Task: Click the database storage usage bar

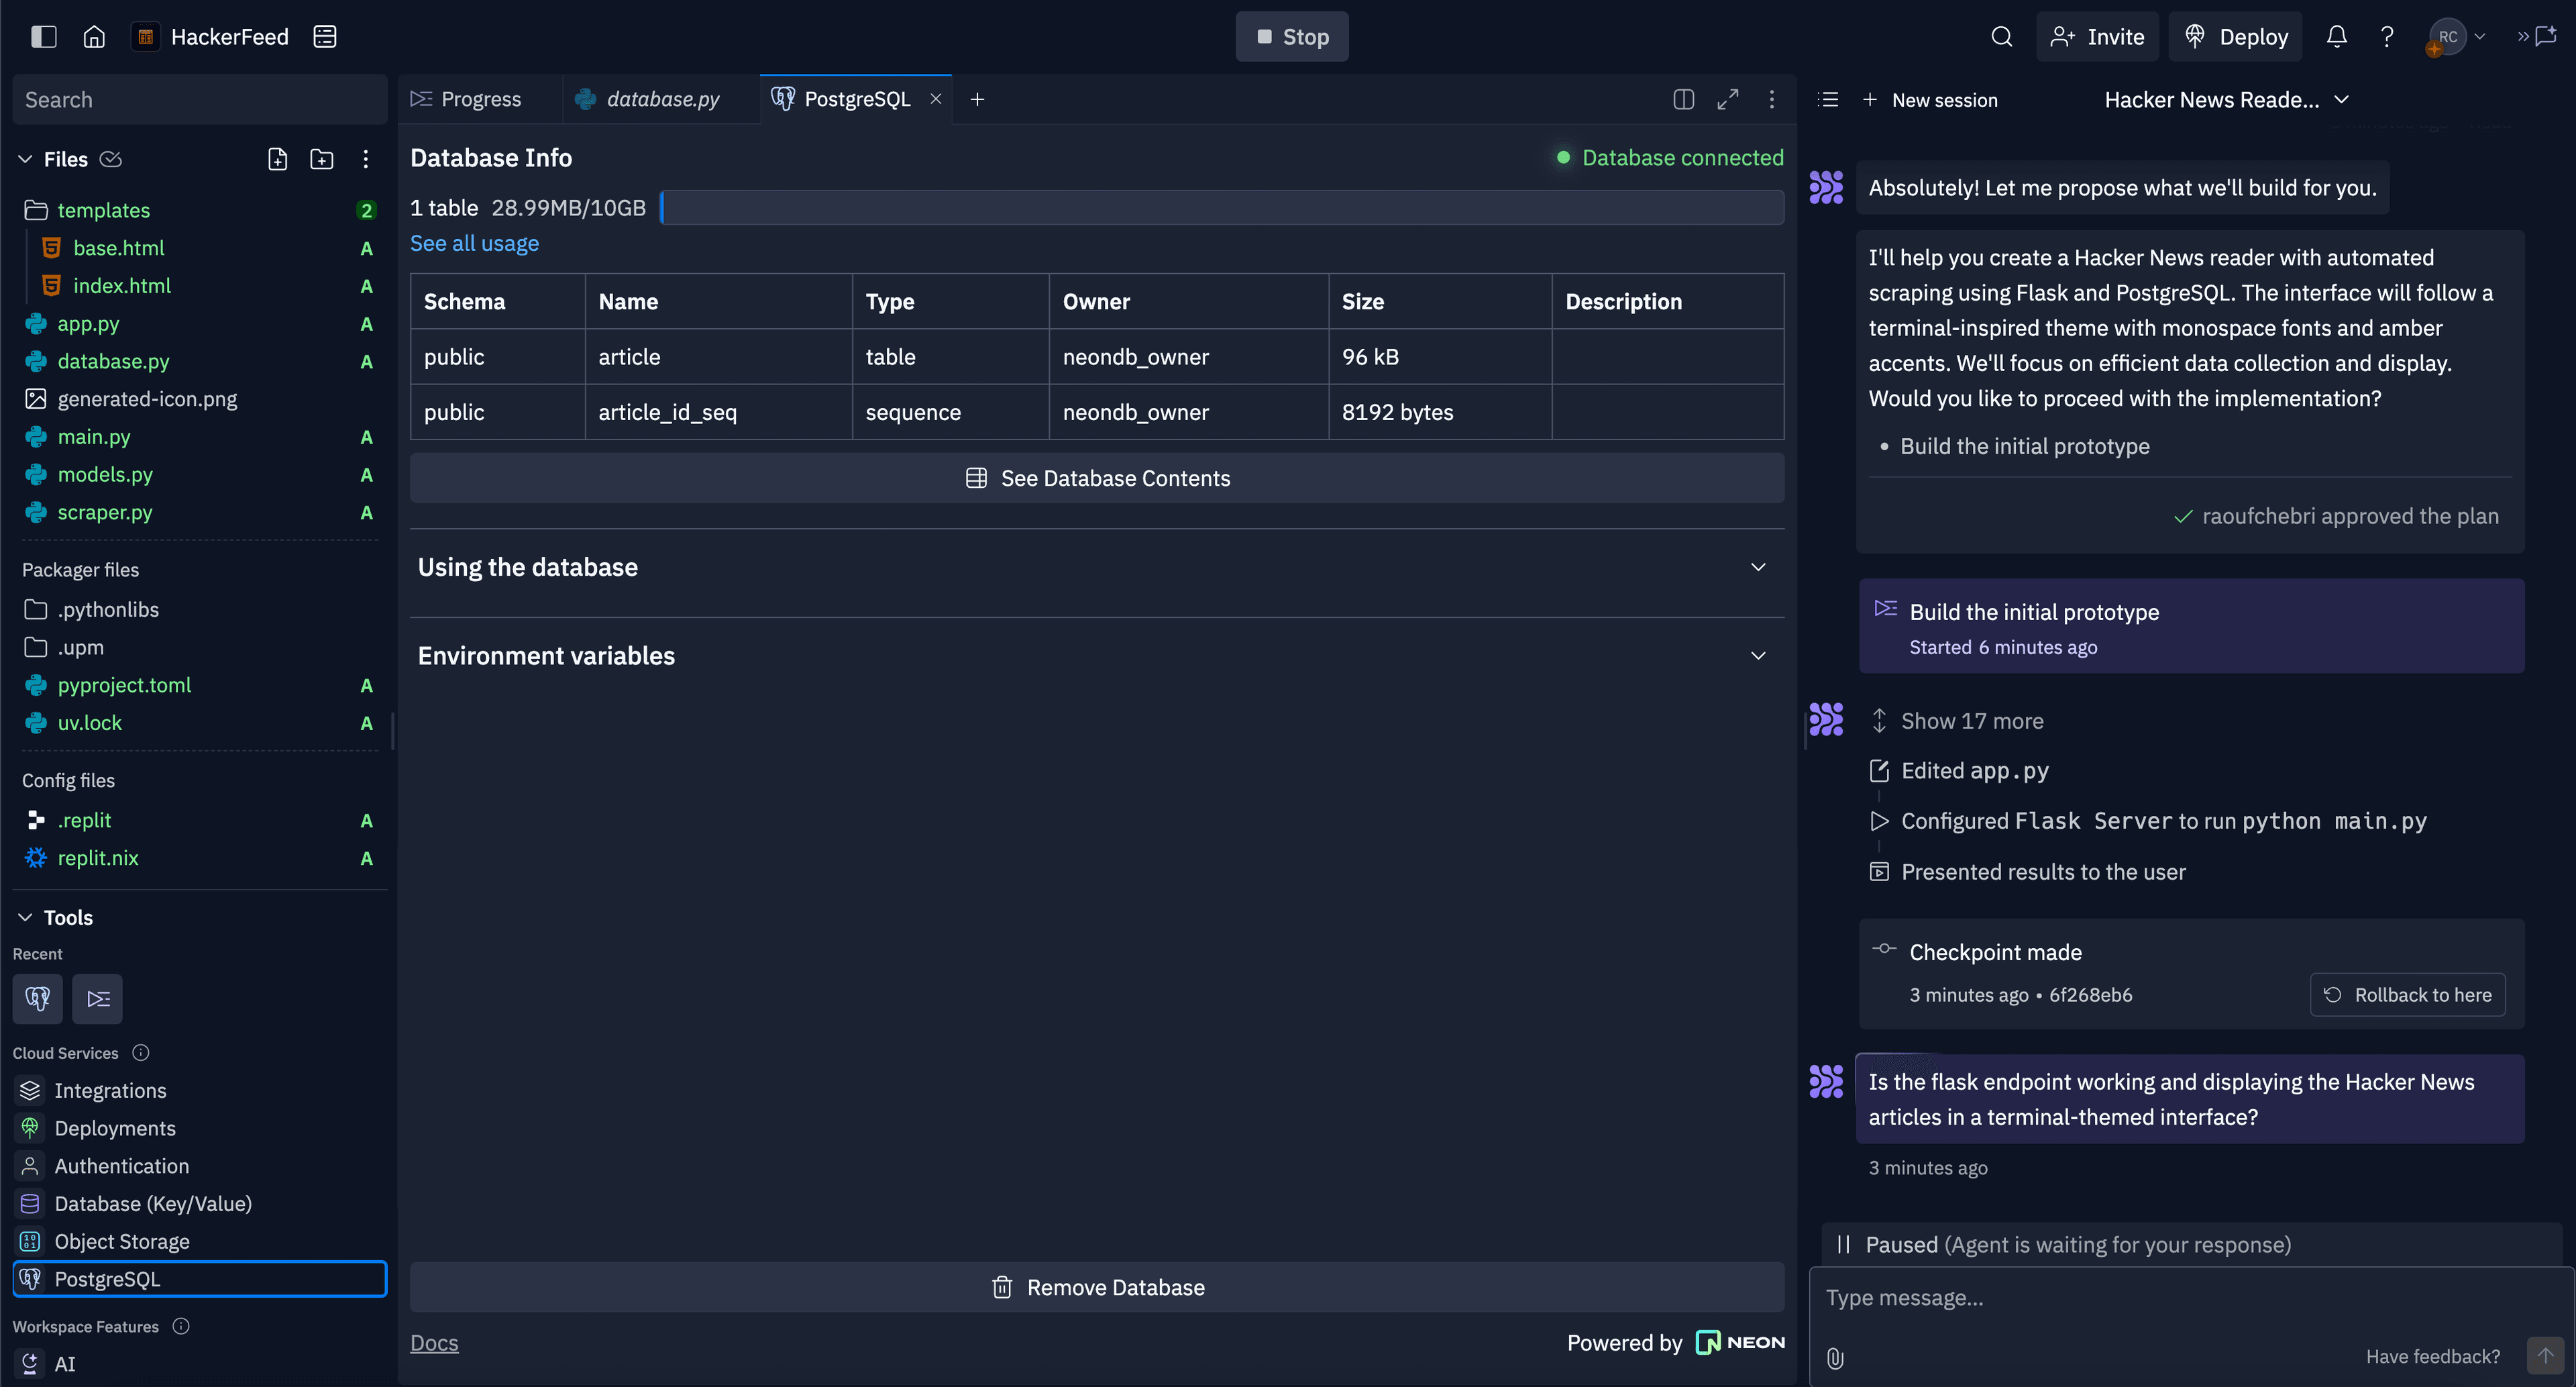Action: click(1222, 208)
